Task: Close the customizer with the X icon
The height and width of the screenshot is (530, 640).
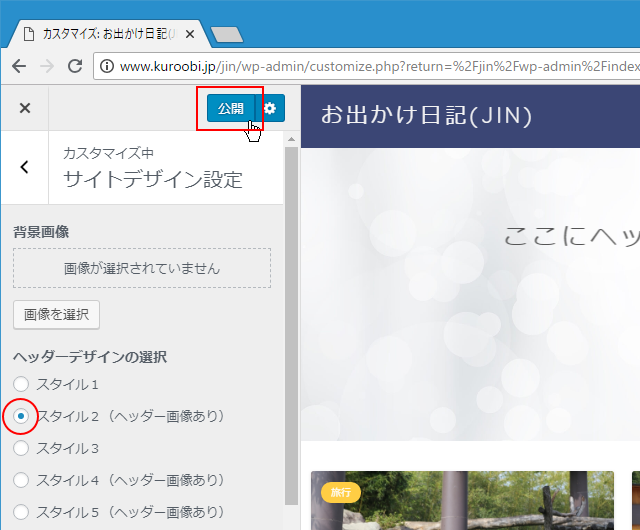Action: 25,108
